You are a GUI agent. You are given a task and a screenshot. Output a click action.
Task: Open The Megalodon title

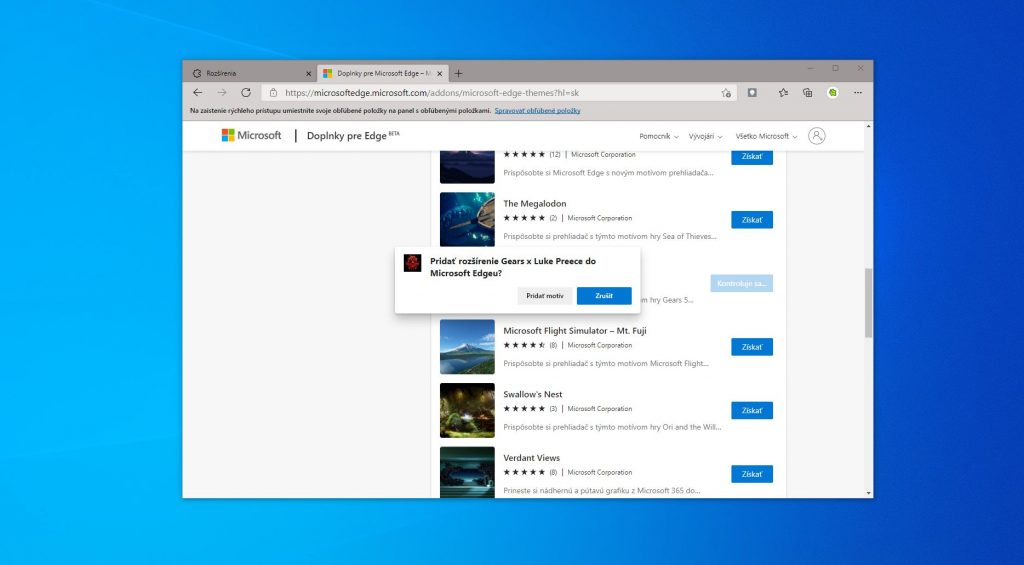pos(535,204)
